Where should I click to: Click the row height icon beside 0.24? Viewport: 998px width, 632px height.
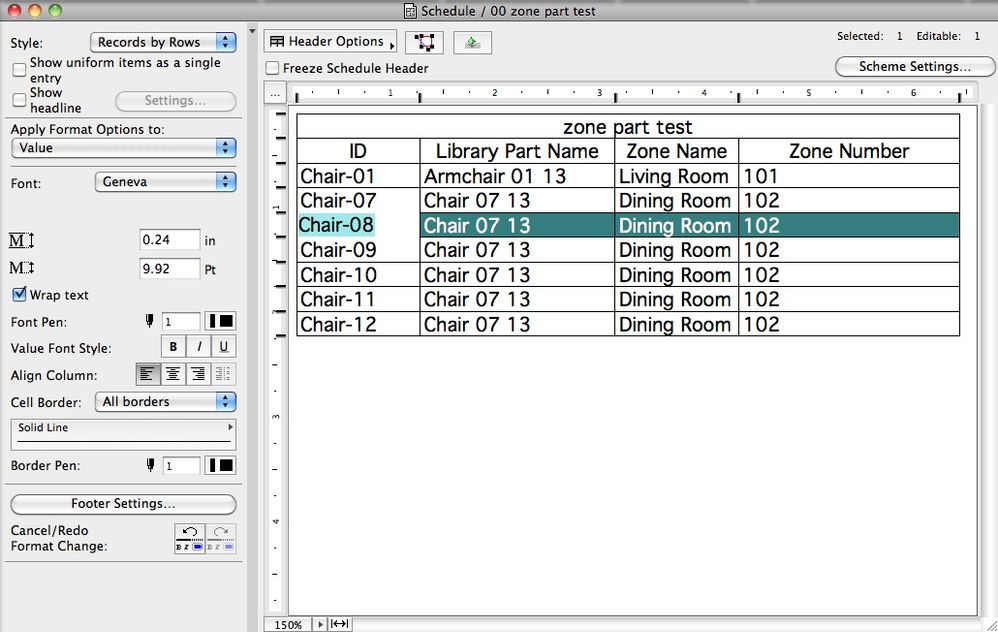click(22, 240)
